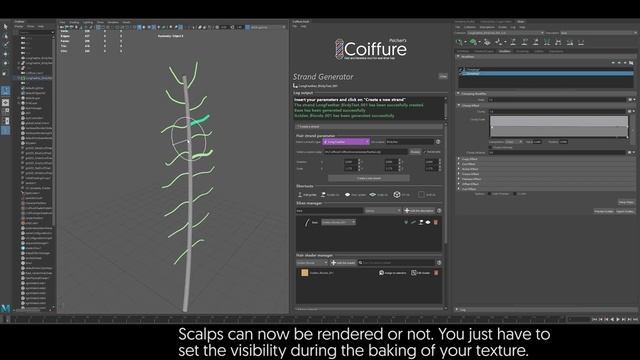Open add modifier window icon in Modifiers section
The width and height of the screenshot is (640, 360).
631,63
